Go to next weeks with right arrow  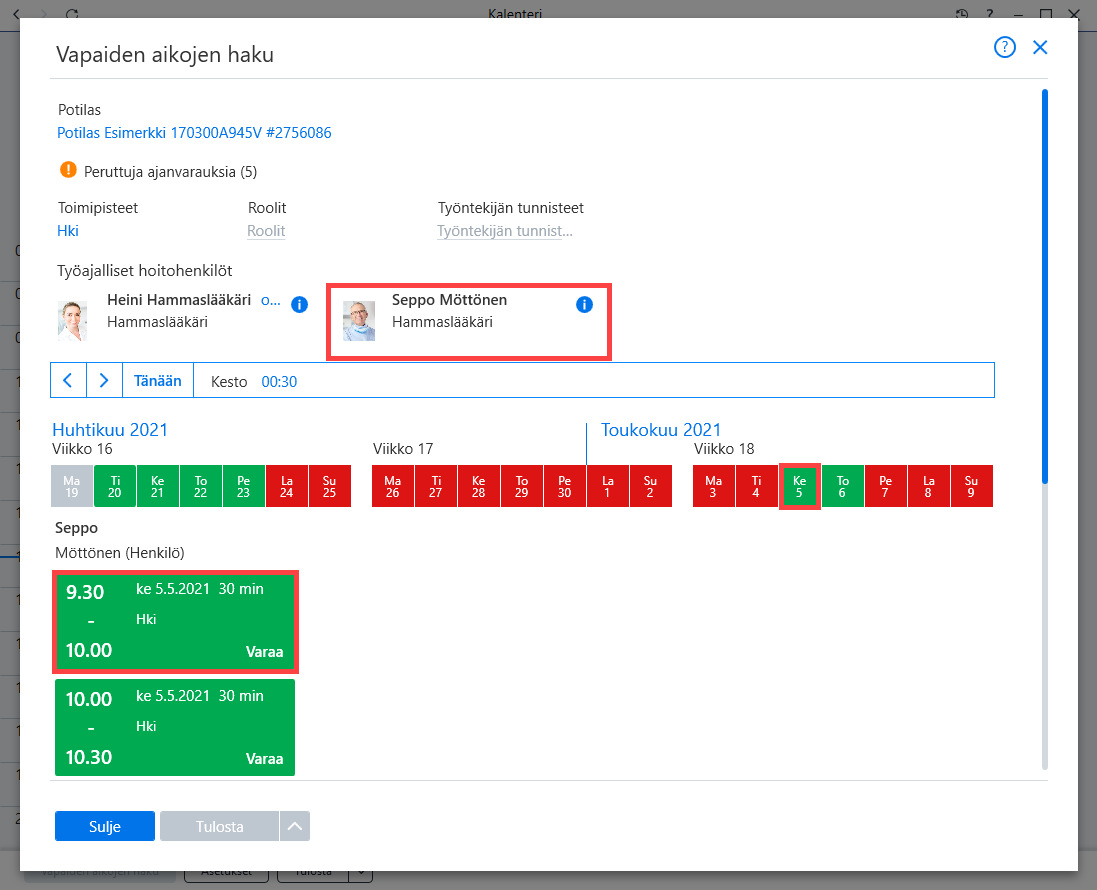(x=104, y=381)
